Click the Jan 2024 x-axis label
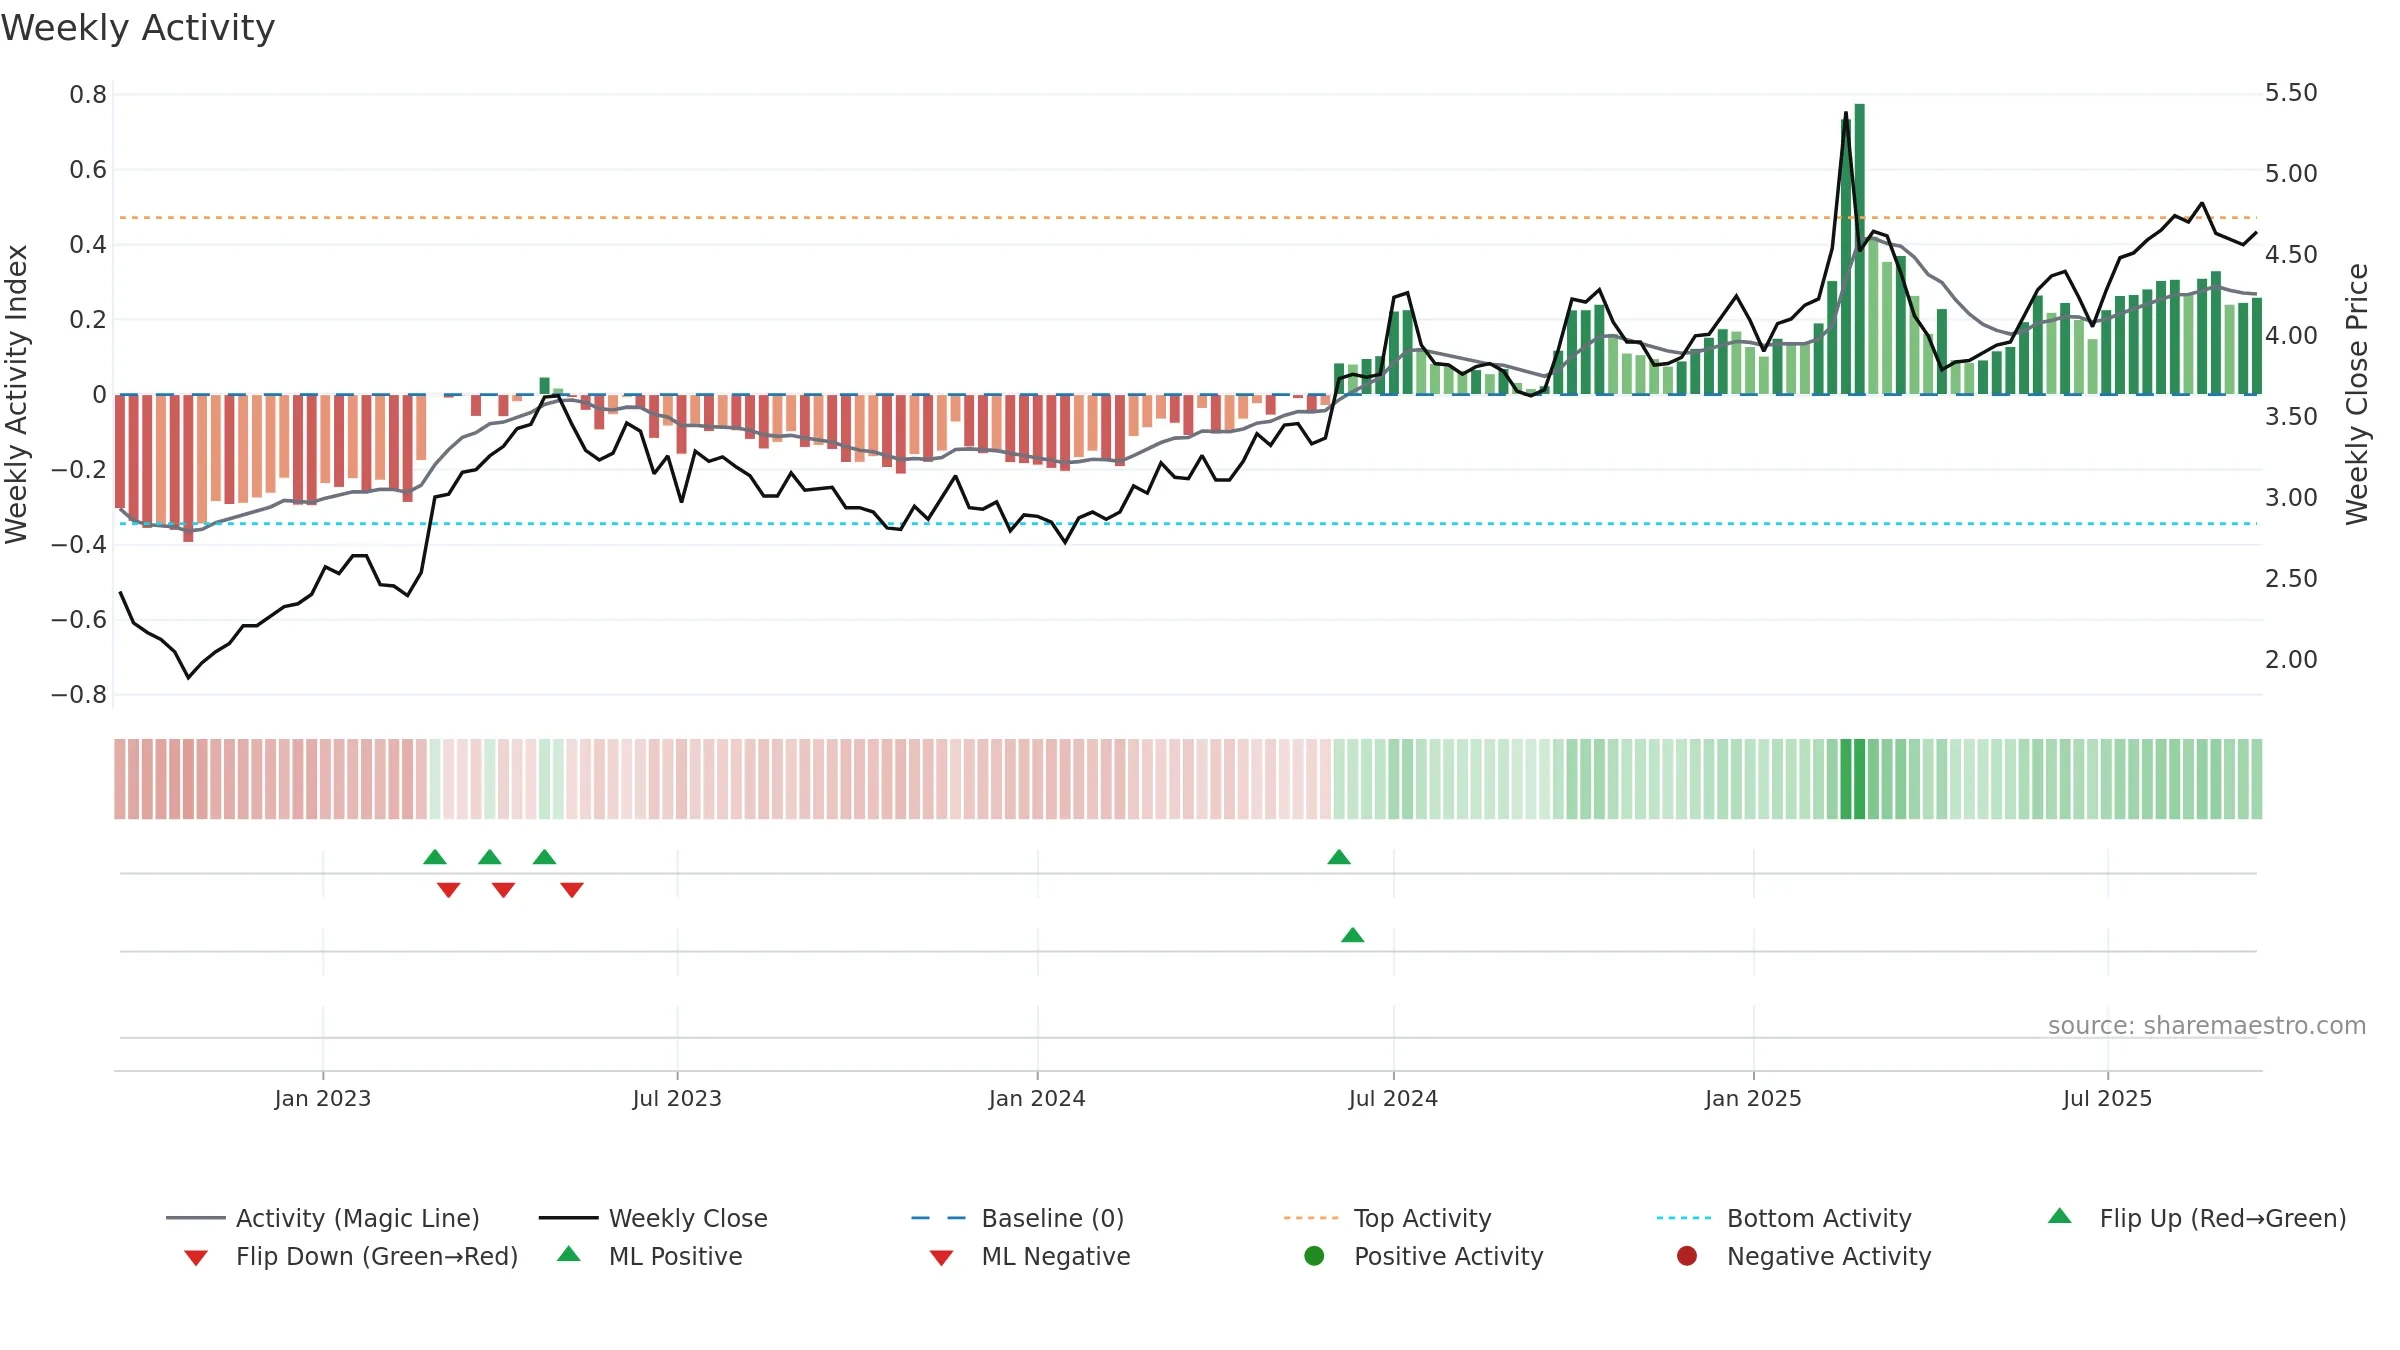 tap(1037, 1098)
